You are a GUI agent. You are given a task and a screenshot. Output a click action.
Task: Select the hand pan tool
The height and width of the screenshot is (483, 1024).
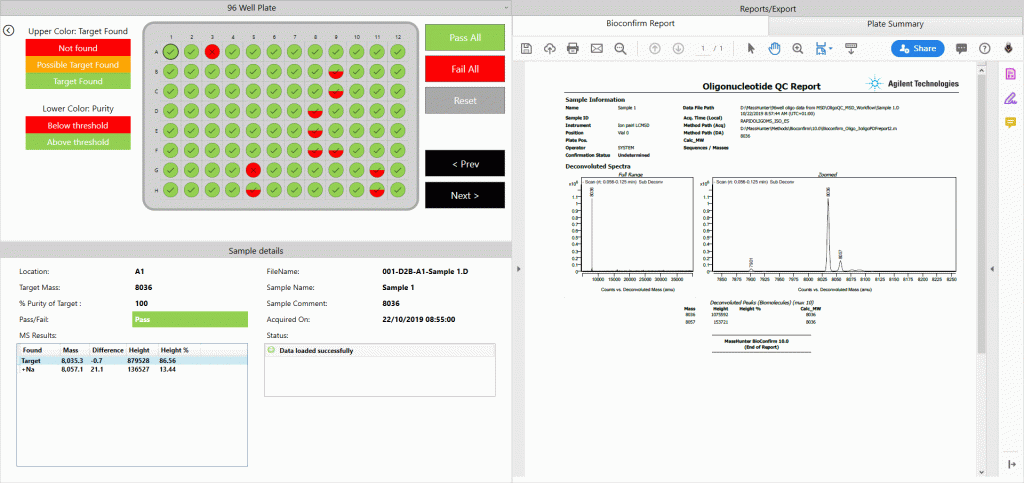click(x=774, y=48)
